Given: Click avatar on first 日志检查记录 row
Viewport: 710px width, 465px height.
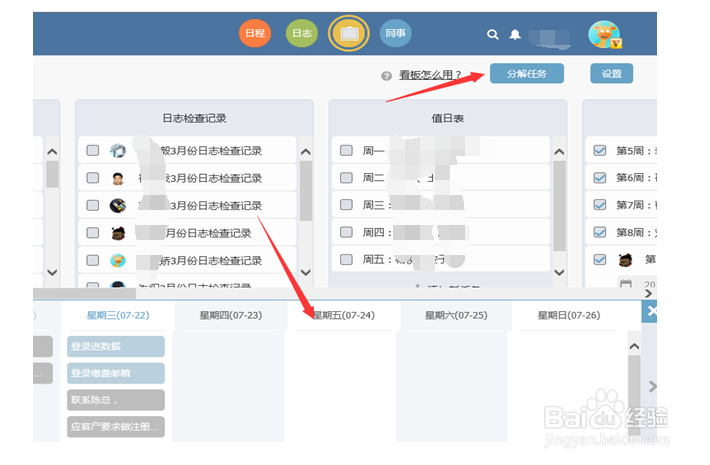Looking at the screenshot, I should click(118, 150).
